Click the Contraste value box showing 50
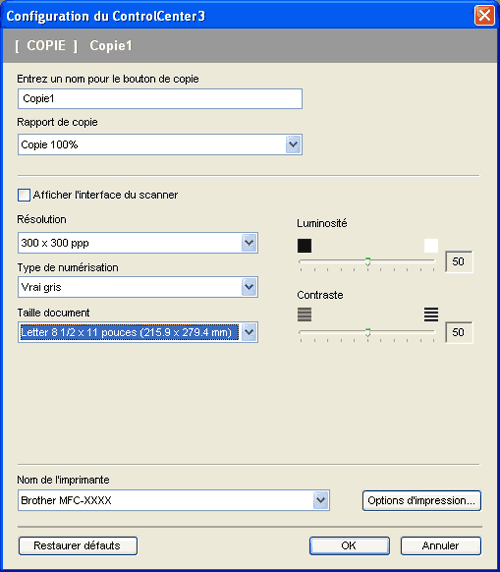The height and width of the screenshot is (572, 500). pos(459,332)
